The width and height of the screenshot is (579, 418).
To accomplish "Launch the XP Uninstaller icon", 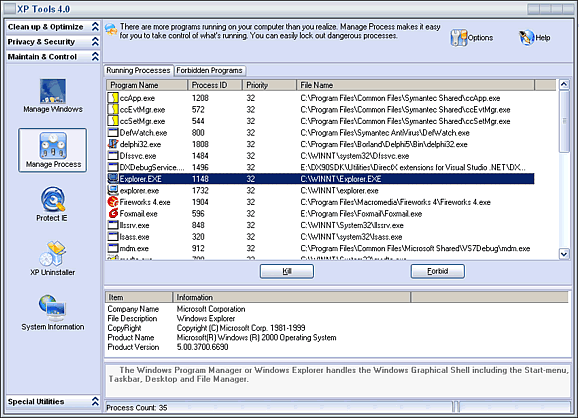I will (x=52, y=253).
